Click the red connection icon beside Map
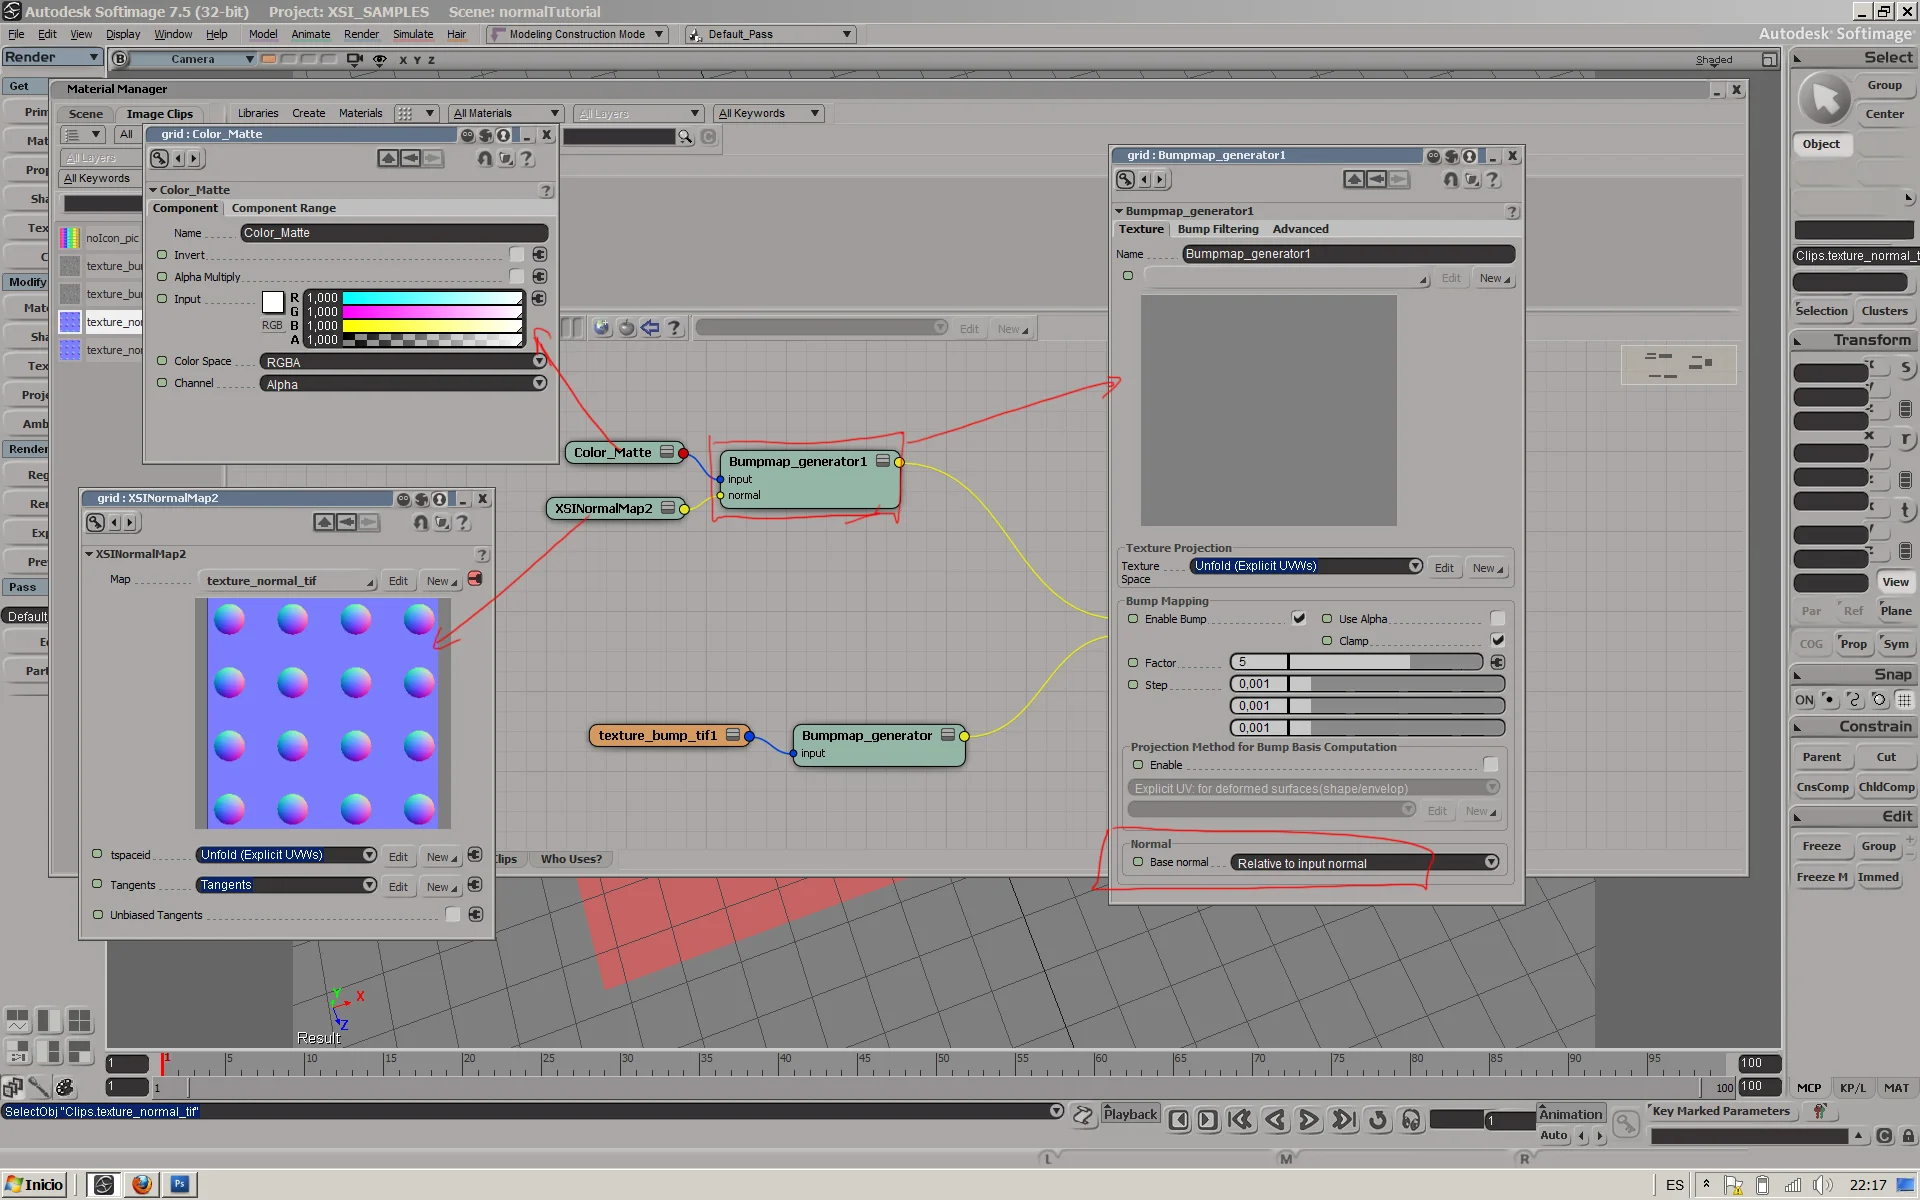 (x=475, y=579)
